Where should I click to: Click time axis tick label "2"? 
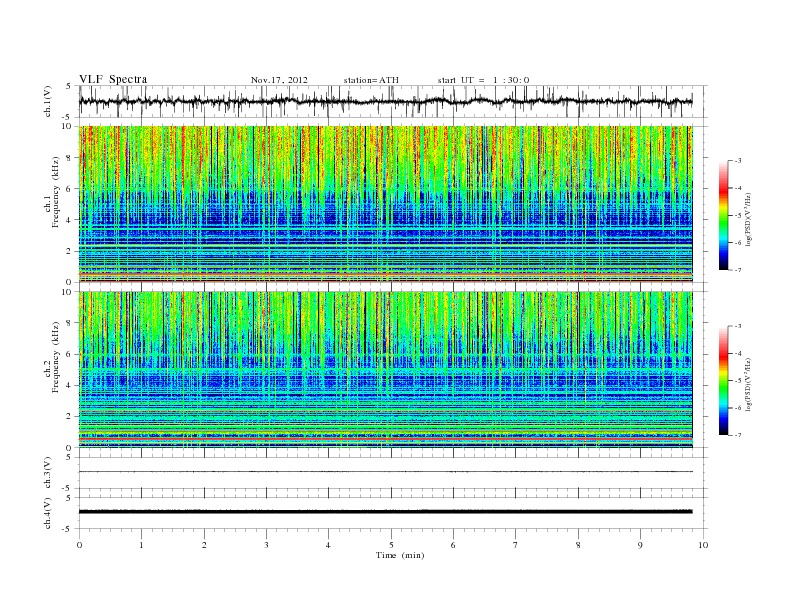[x=204, y=545]
